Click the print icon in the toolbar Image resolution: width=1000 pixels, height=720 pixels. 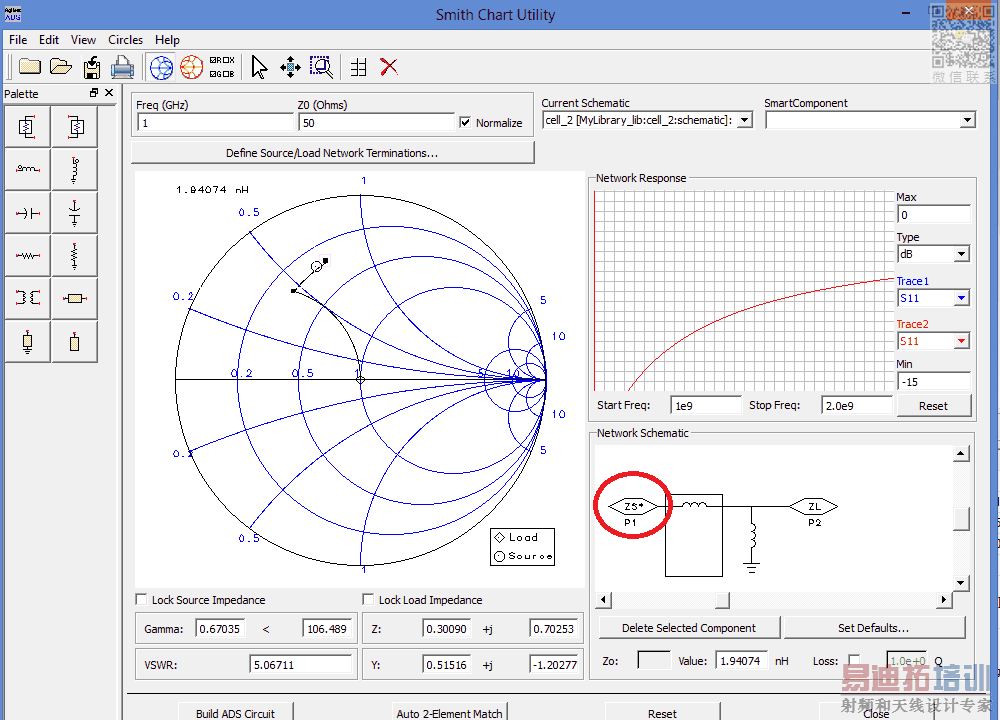point(122,67)
